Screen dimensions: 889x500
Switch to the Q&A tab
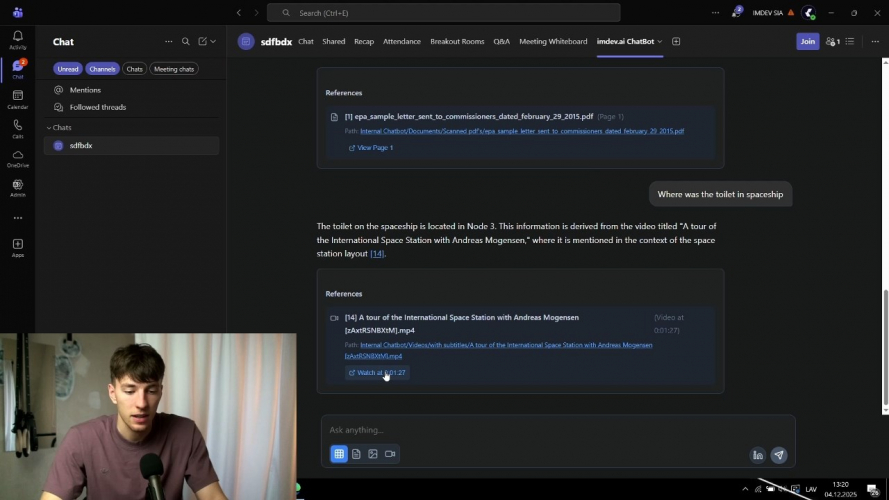coord(501,41)
